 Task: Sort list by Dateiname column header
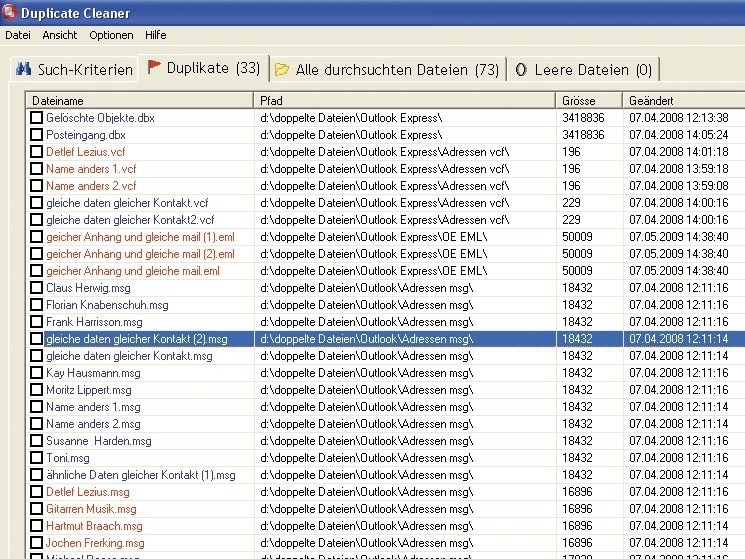click(x=140, y=101)
